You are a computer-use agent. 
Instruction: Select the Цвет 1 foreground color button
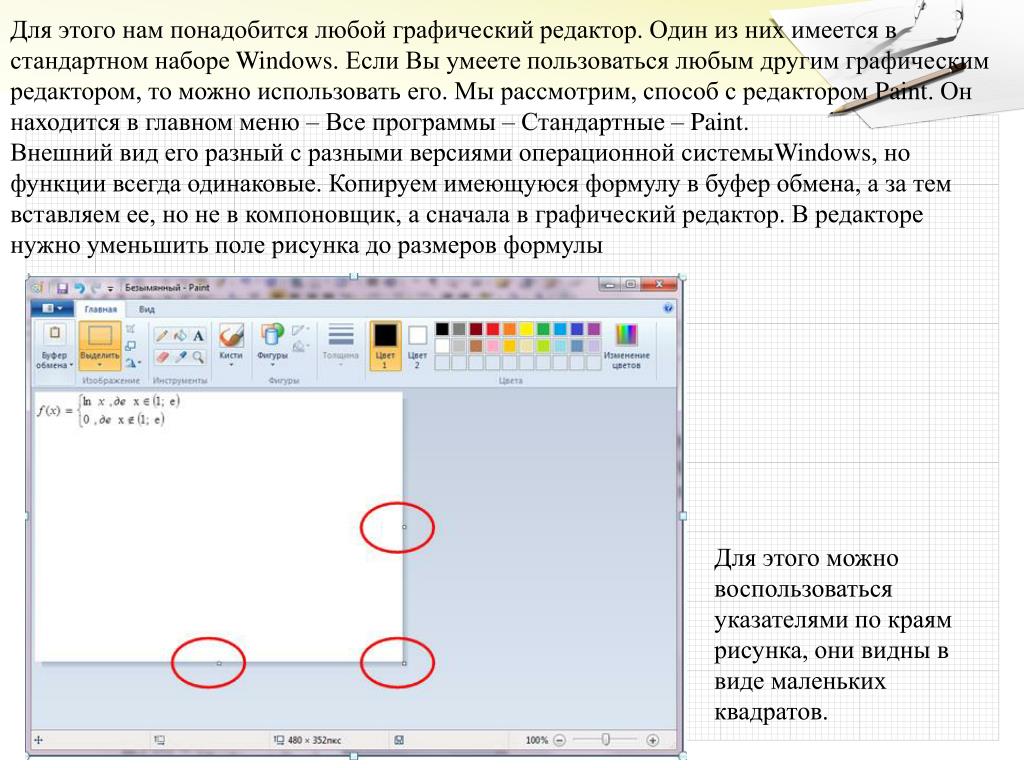click(x=385, y=345)
